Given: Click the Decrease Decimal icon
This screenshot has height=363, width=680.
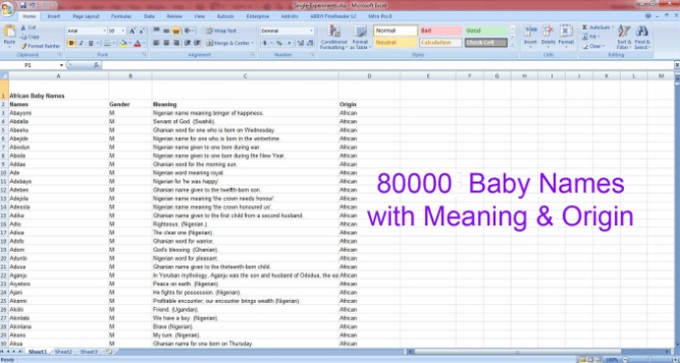Looking at the screenshot, I should pyautogui.click(x=310, y=43).
